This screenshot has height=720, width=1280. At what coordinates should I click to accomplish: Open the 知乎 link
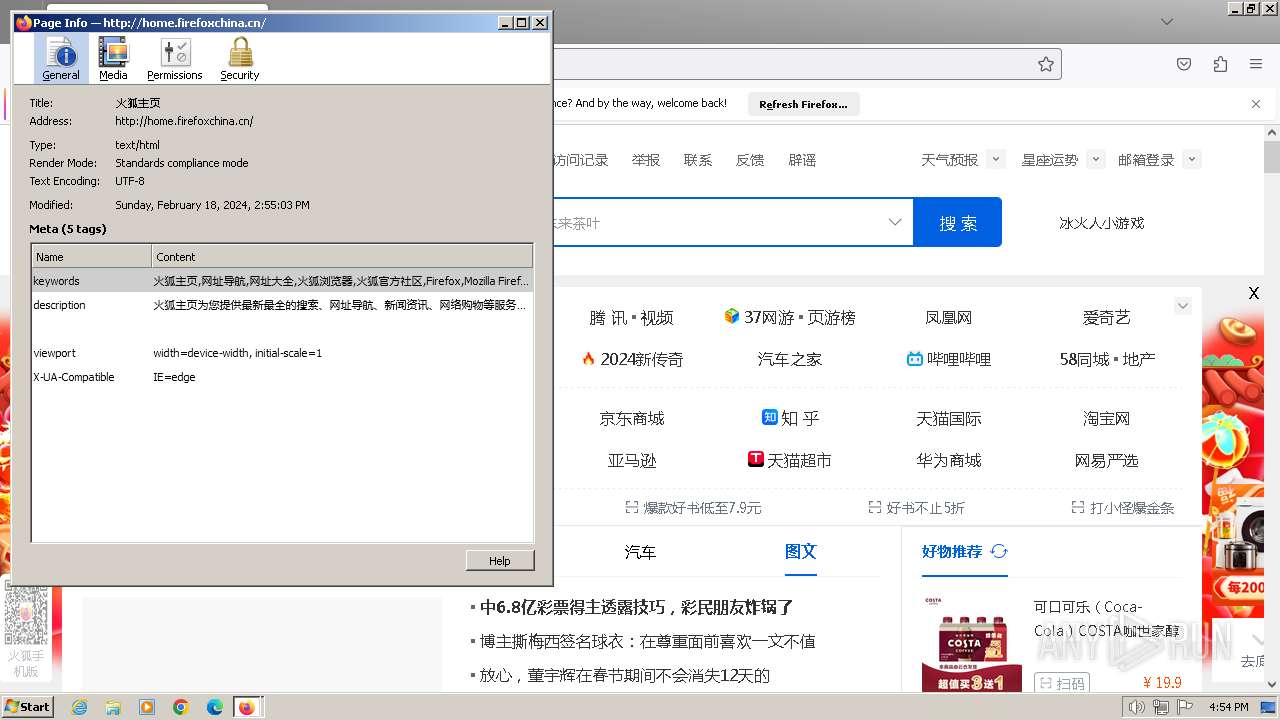(790, 418)
